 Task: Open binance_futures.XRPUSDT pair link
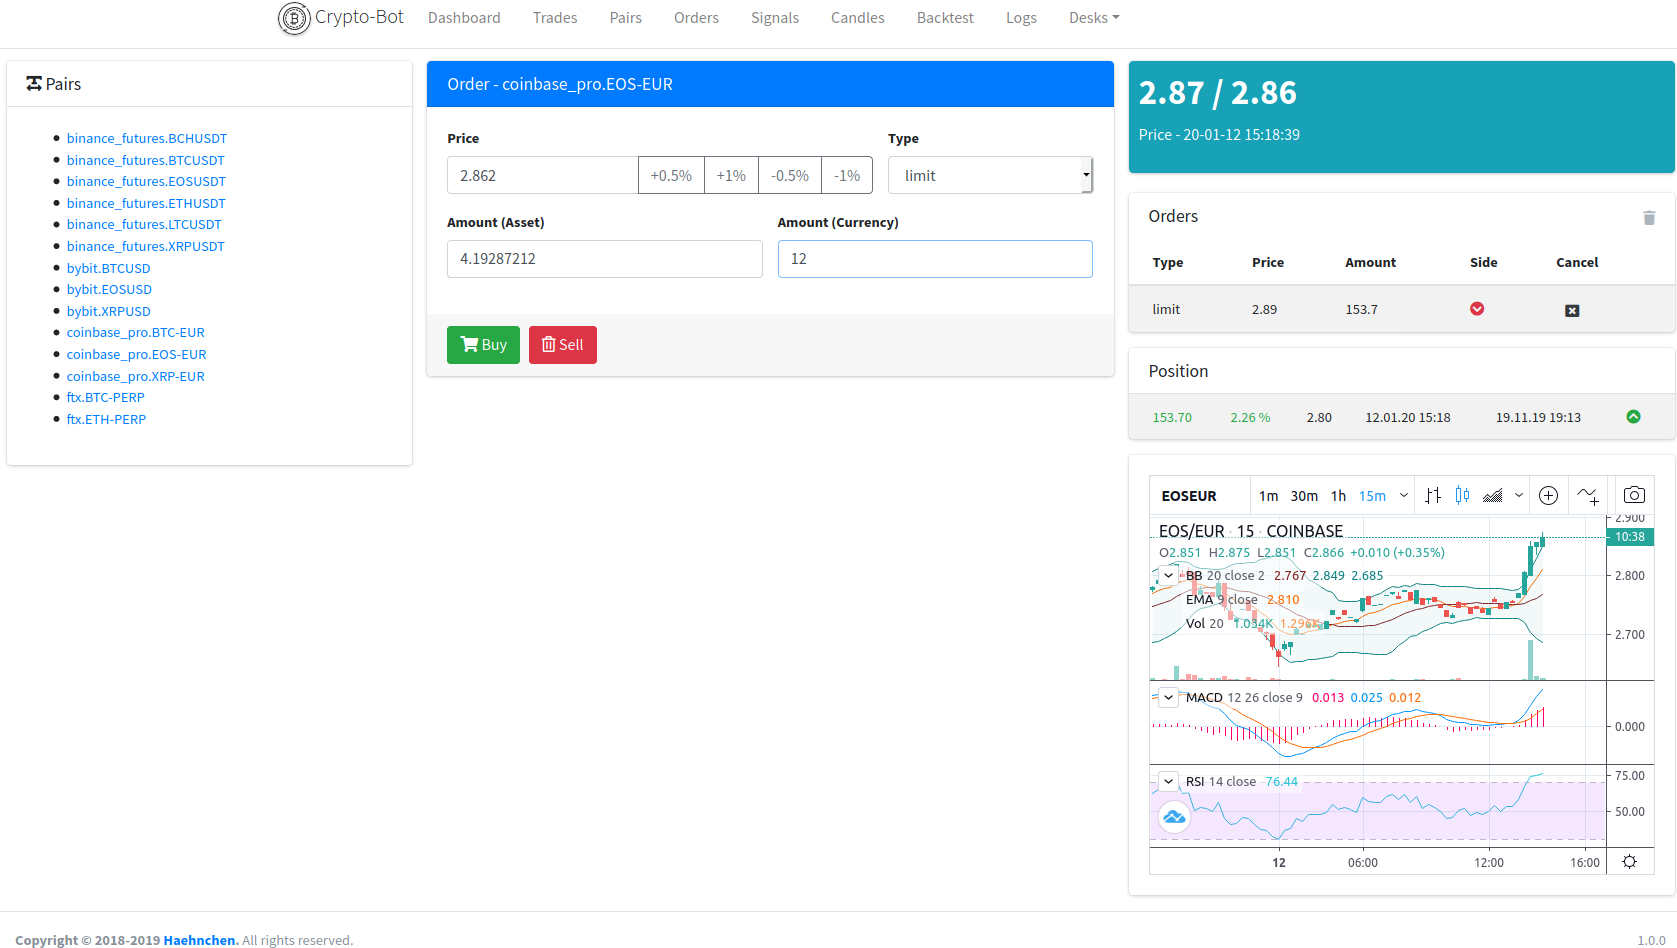click(146, 247)
